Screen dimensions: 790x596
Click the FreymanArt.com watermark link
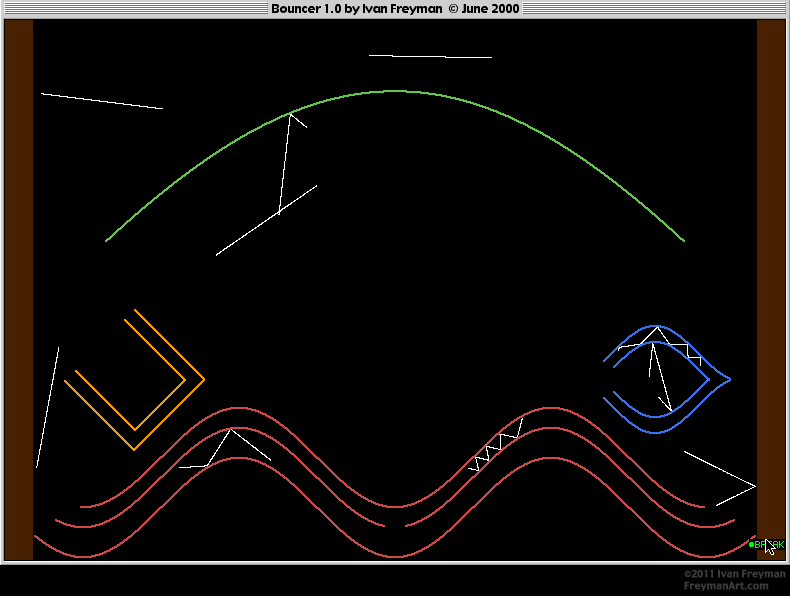tap(726, 586)
